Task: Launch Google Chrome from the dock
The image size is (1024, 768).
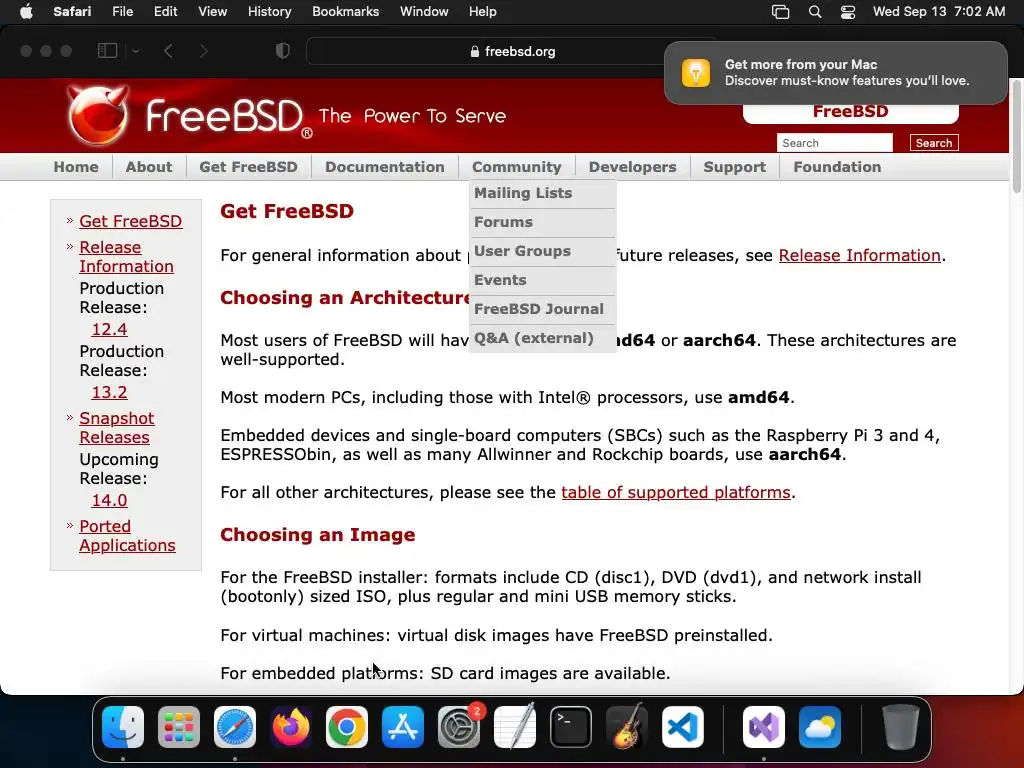Action: point(347,727)
